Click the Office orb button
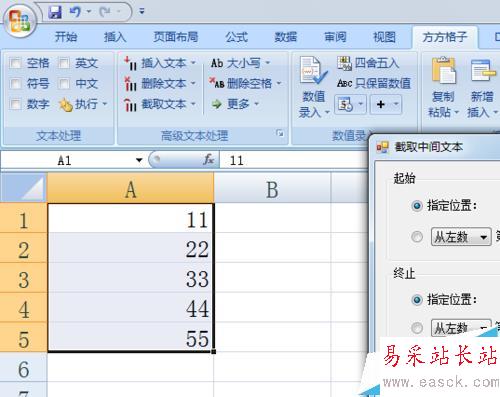 click(19, 21)
